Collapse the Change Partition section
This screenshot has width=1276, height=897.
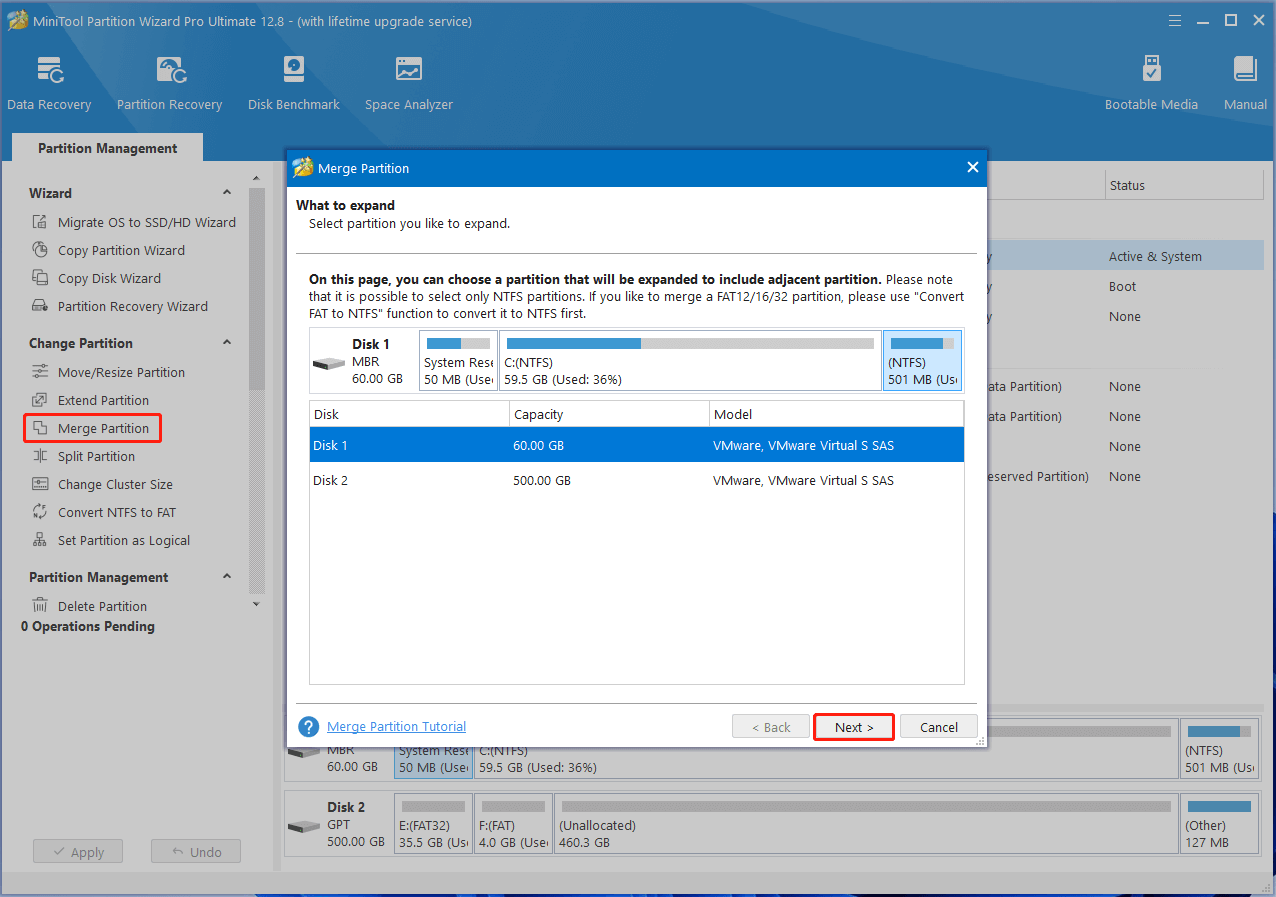pyautogui.click(x=227, y=342)
